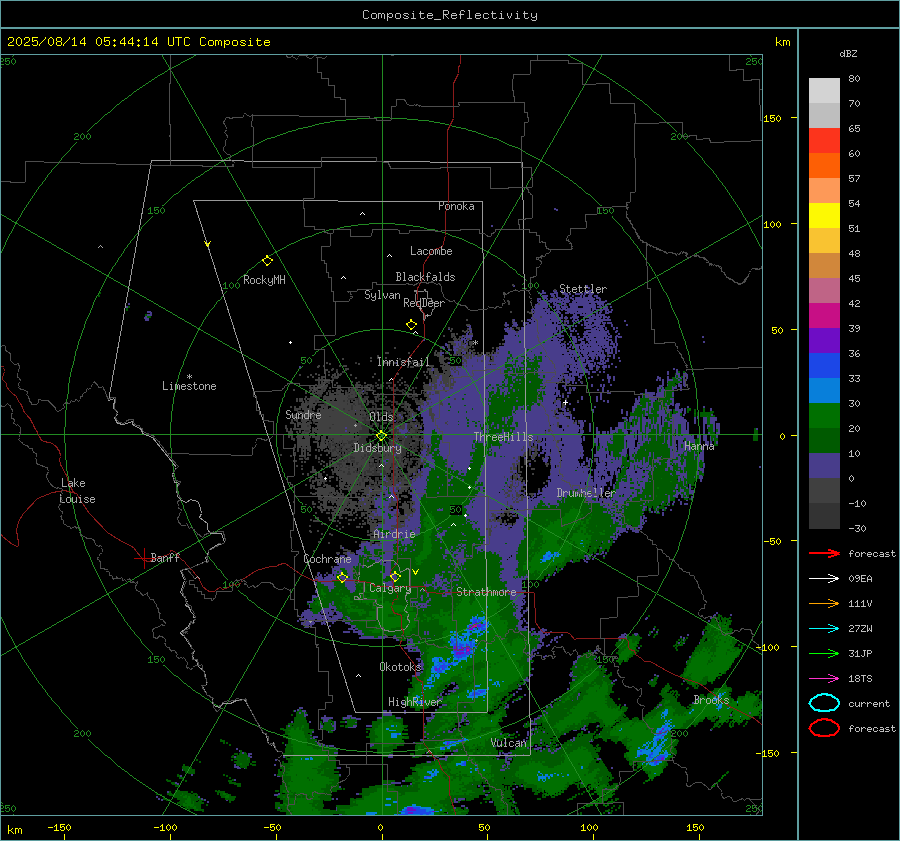900x841 pixels.
Task: Click the red 60 dBZ color swatch
Action: click(824, 141)
